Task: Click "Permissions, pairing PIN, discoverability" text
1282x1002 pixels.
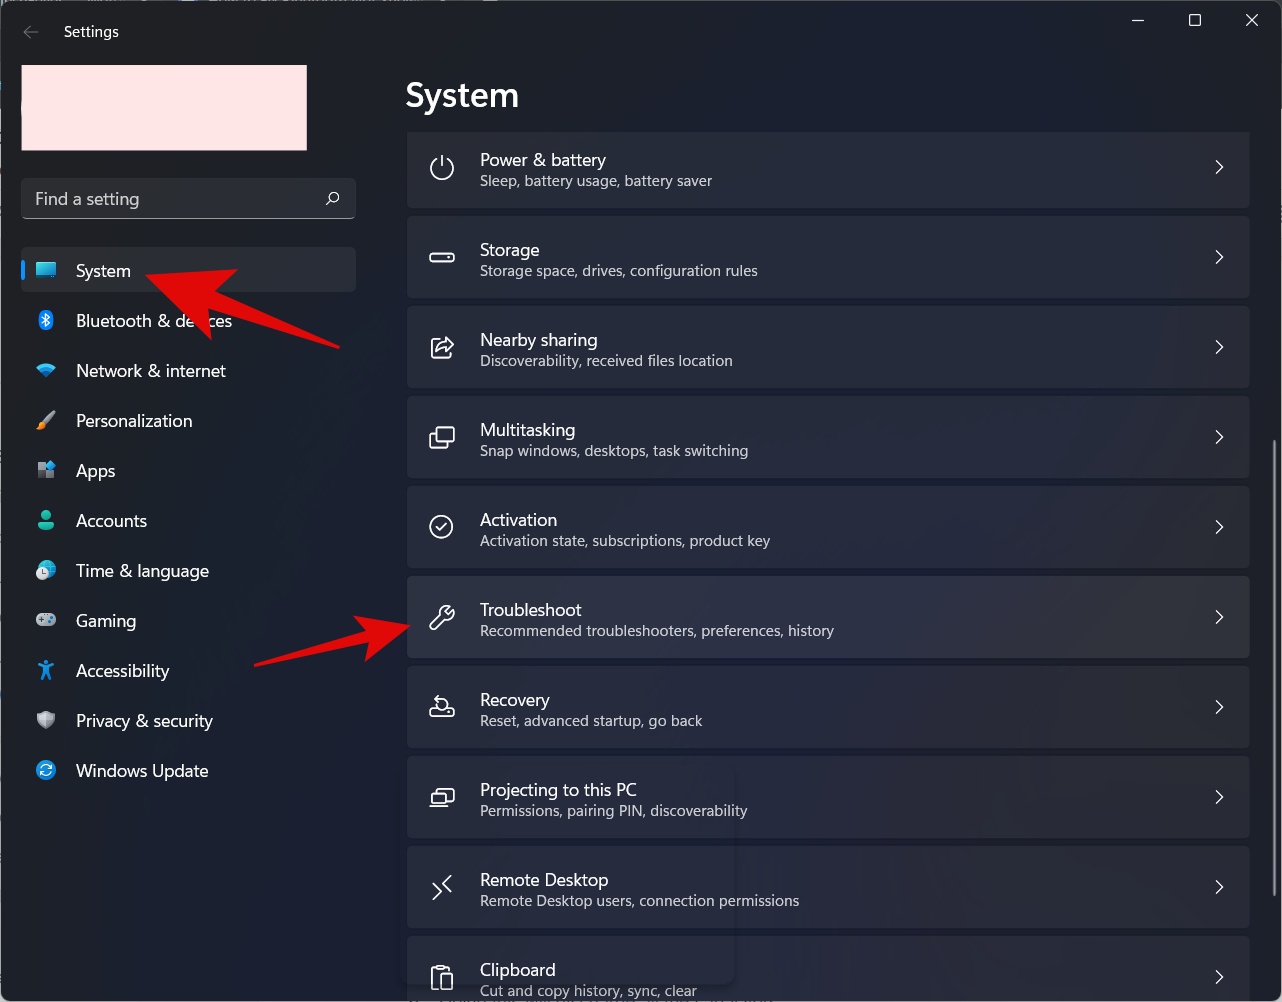Action: click(614, 811)
